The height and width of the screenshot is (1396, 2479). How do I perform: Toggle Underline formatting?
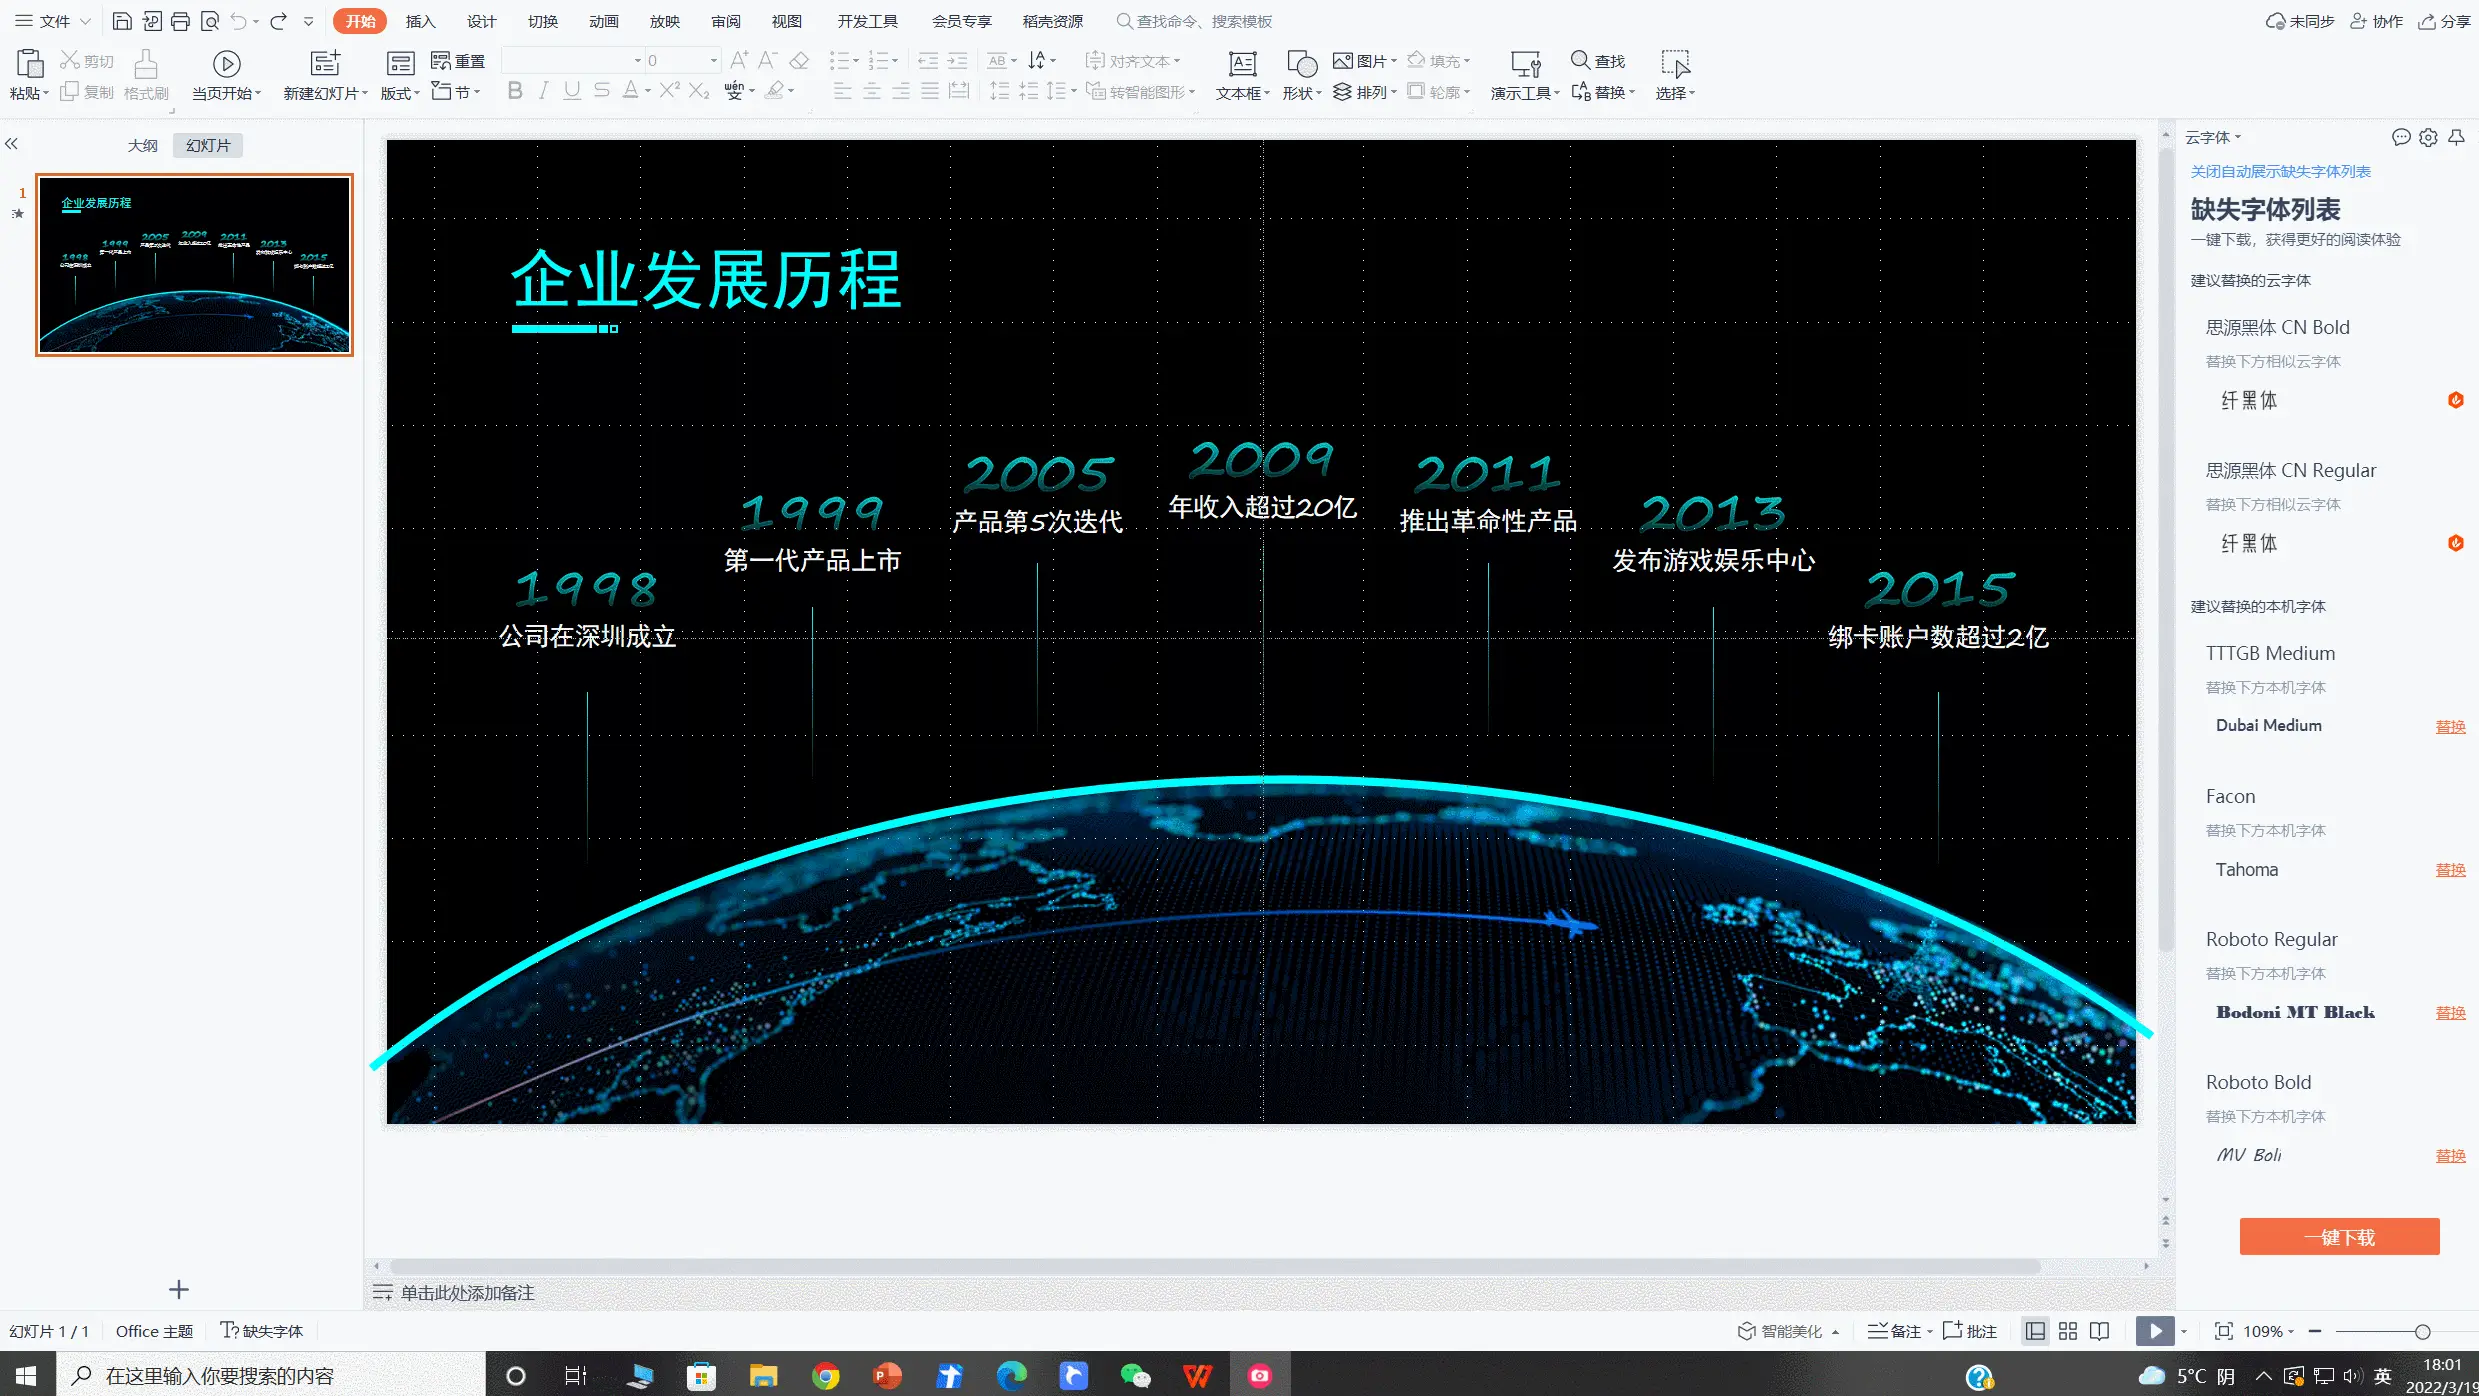[x=572, y=91]
